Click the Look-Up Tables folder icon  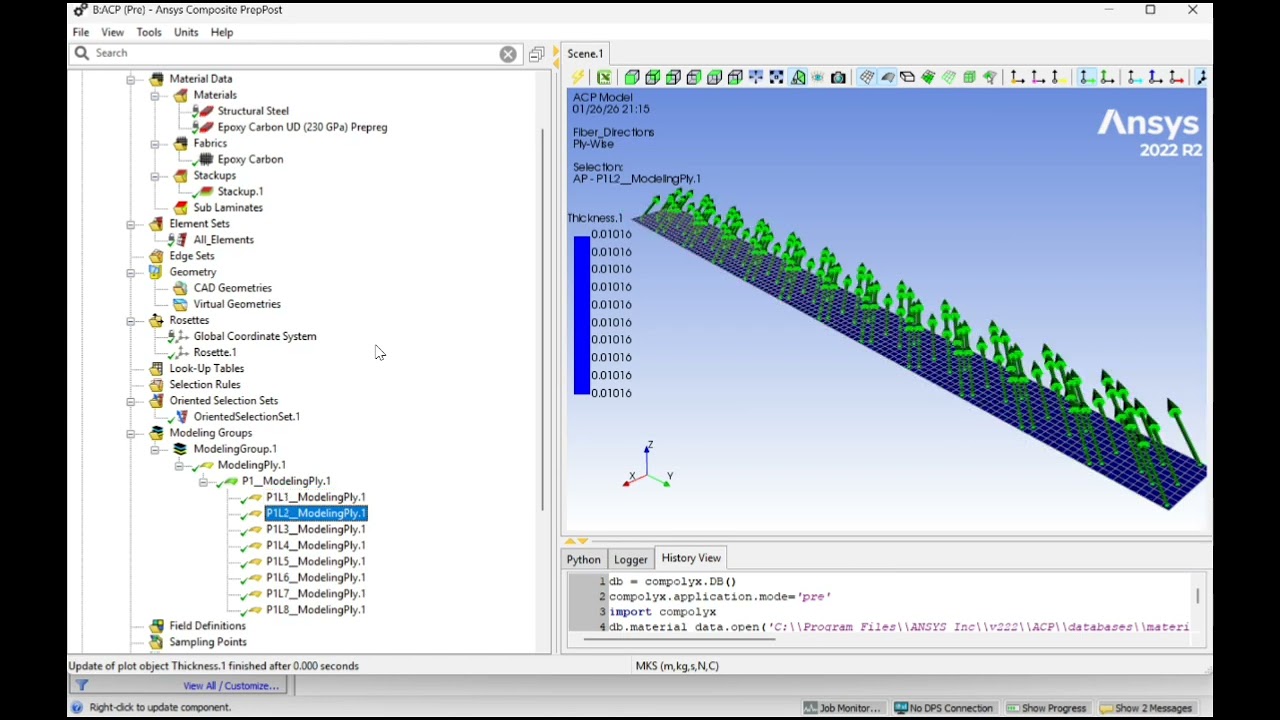156,368
